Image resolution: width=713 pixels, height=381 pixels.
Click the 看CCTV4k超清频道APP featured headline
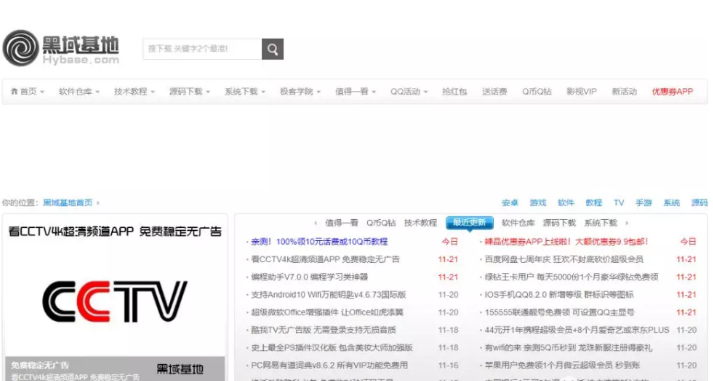click(x=115, y=231)
